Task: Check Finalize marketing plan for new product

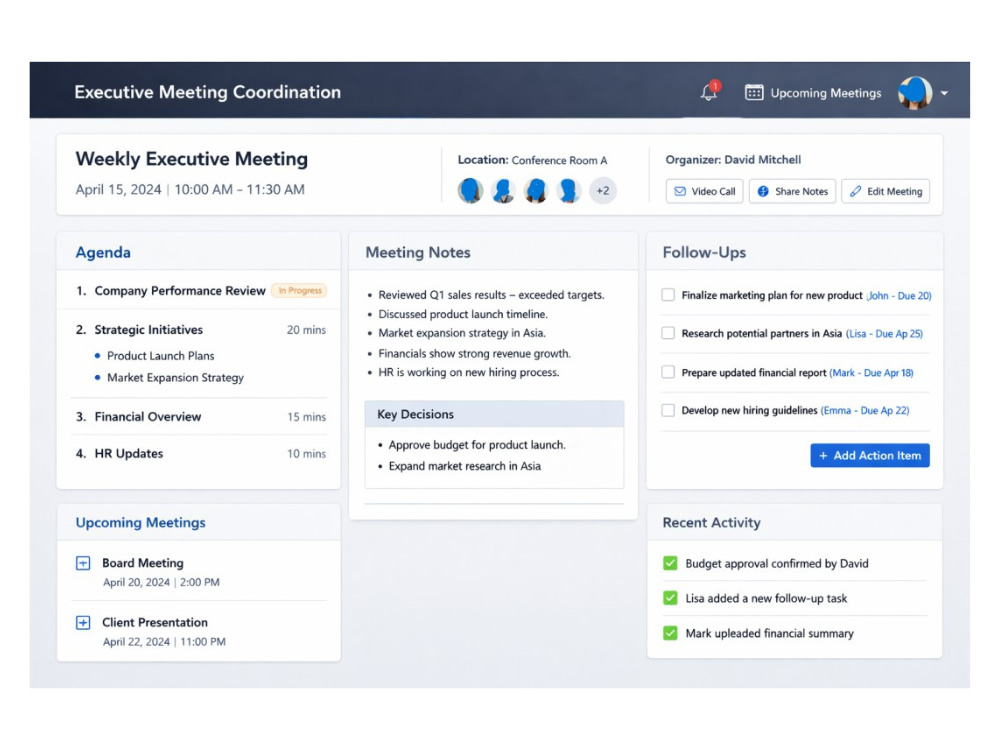Action: [x=668, y=295]
